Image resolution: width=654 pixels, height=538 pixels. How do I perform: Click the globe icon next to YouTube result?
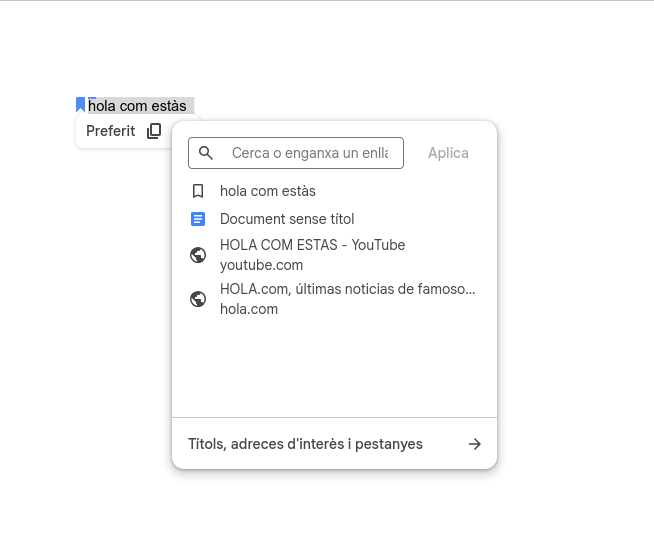point(198,255)
